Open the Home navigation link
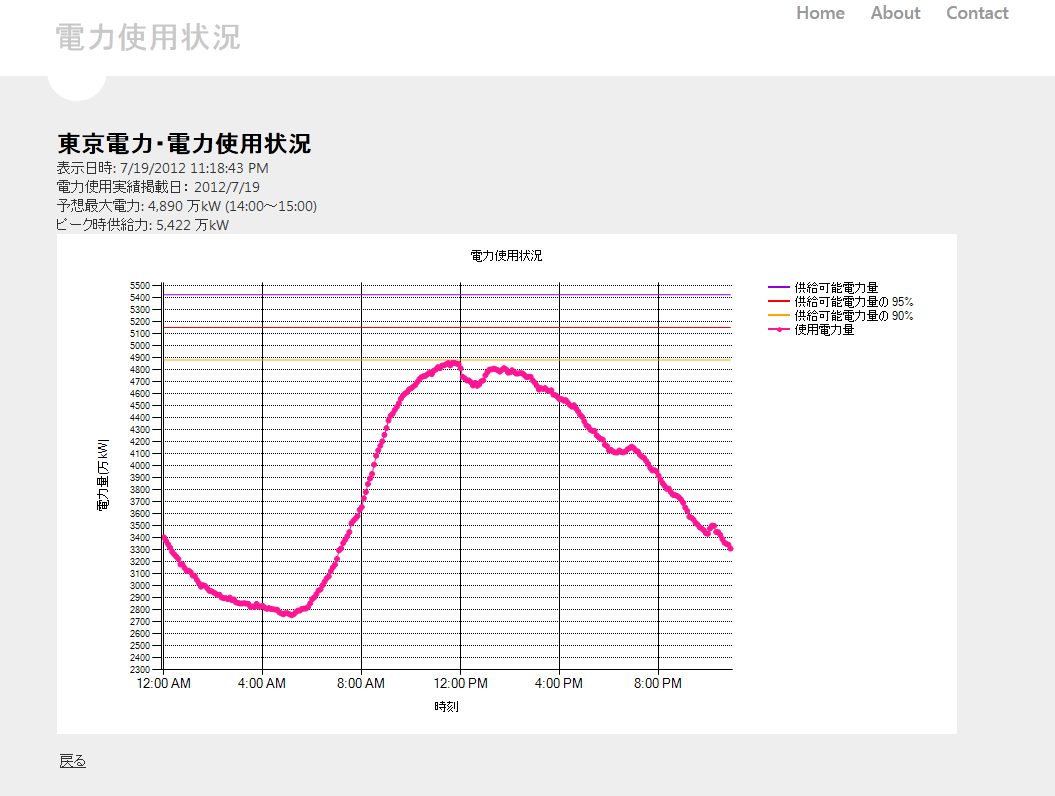Viewport: 1055px width, 796px height. 820,13
